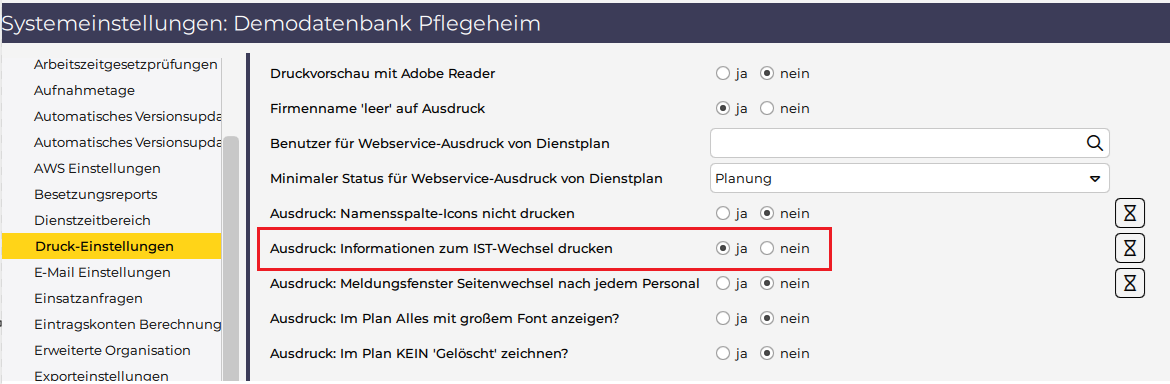The width and height of the screenshot is (1170, 384).
Task: Click hourglass icon beside Meldungsfenster Seitenwechsel setting
Action: pos(1130,283)
